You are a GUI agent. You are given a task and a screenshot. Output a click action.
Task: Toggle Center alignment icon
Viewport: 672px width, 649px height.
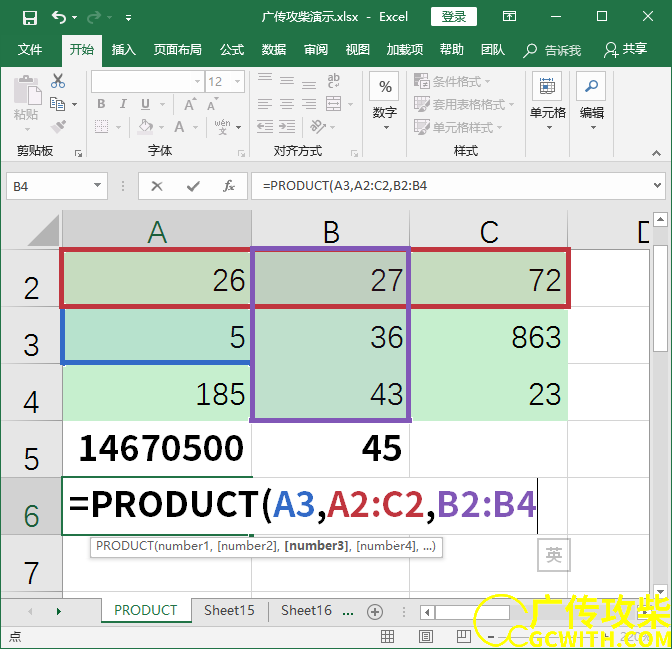pyautogui.click(x=287, y=104)
